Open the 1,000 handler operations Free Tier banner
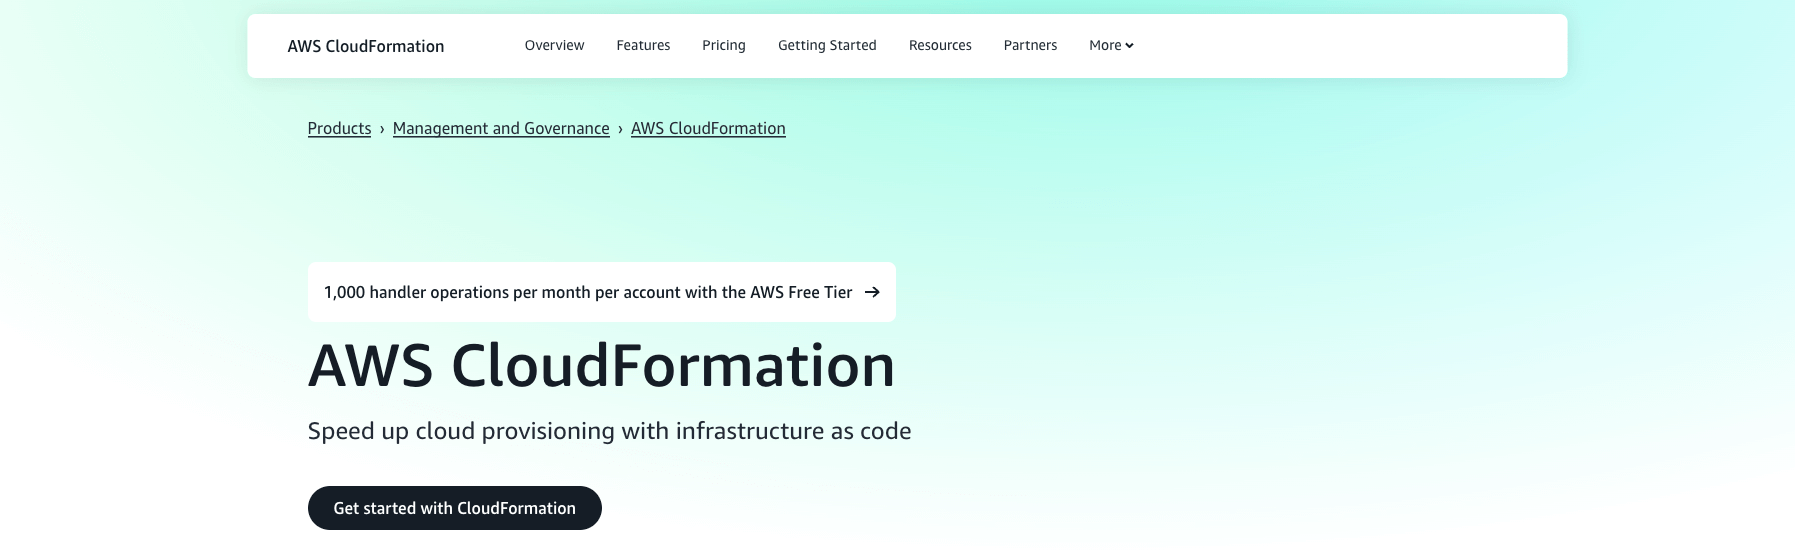Image resolution: width=1795 pixels, height=557 pixels. point(602,292)
